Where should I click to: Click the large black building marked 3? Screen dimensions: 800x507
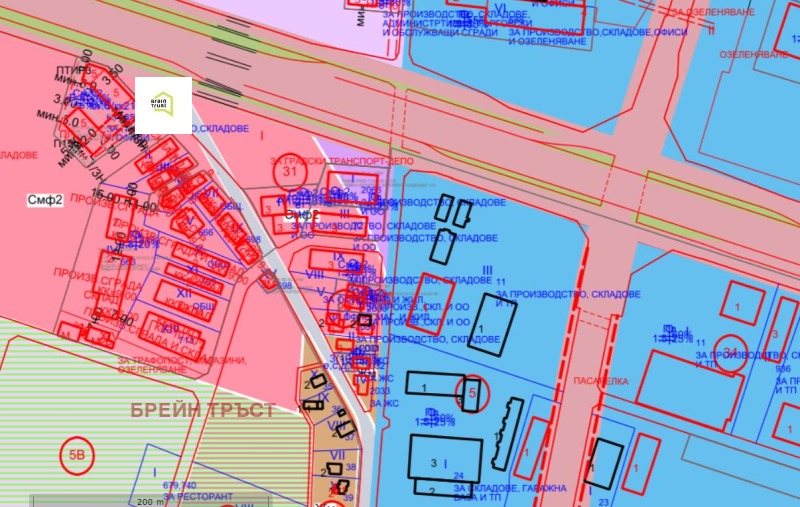click(445, 458)
